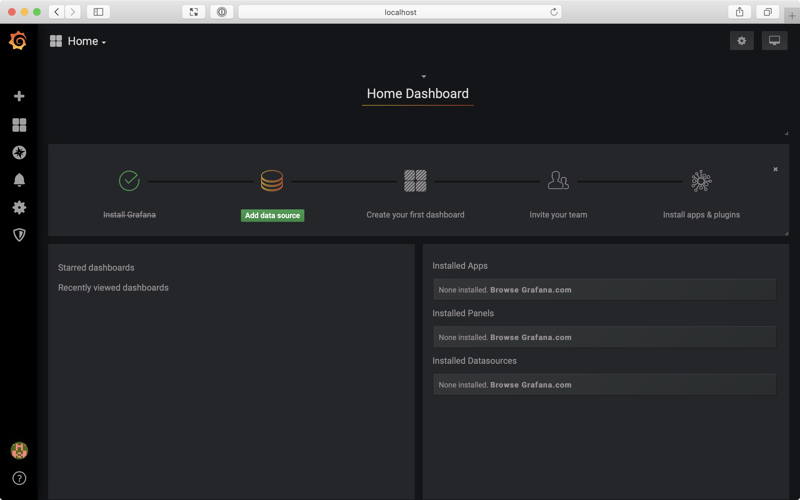Click the Grafana logo in sidebar

click(x=18, y=40)
